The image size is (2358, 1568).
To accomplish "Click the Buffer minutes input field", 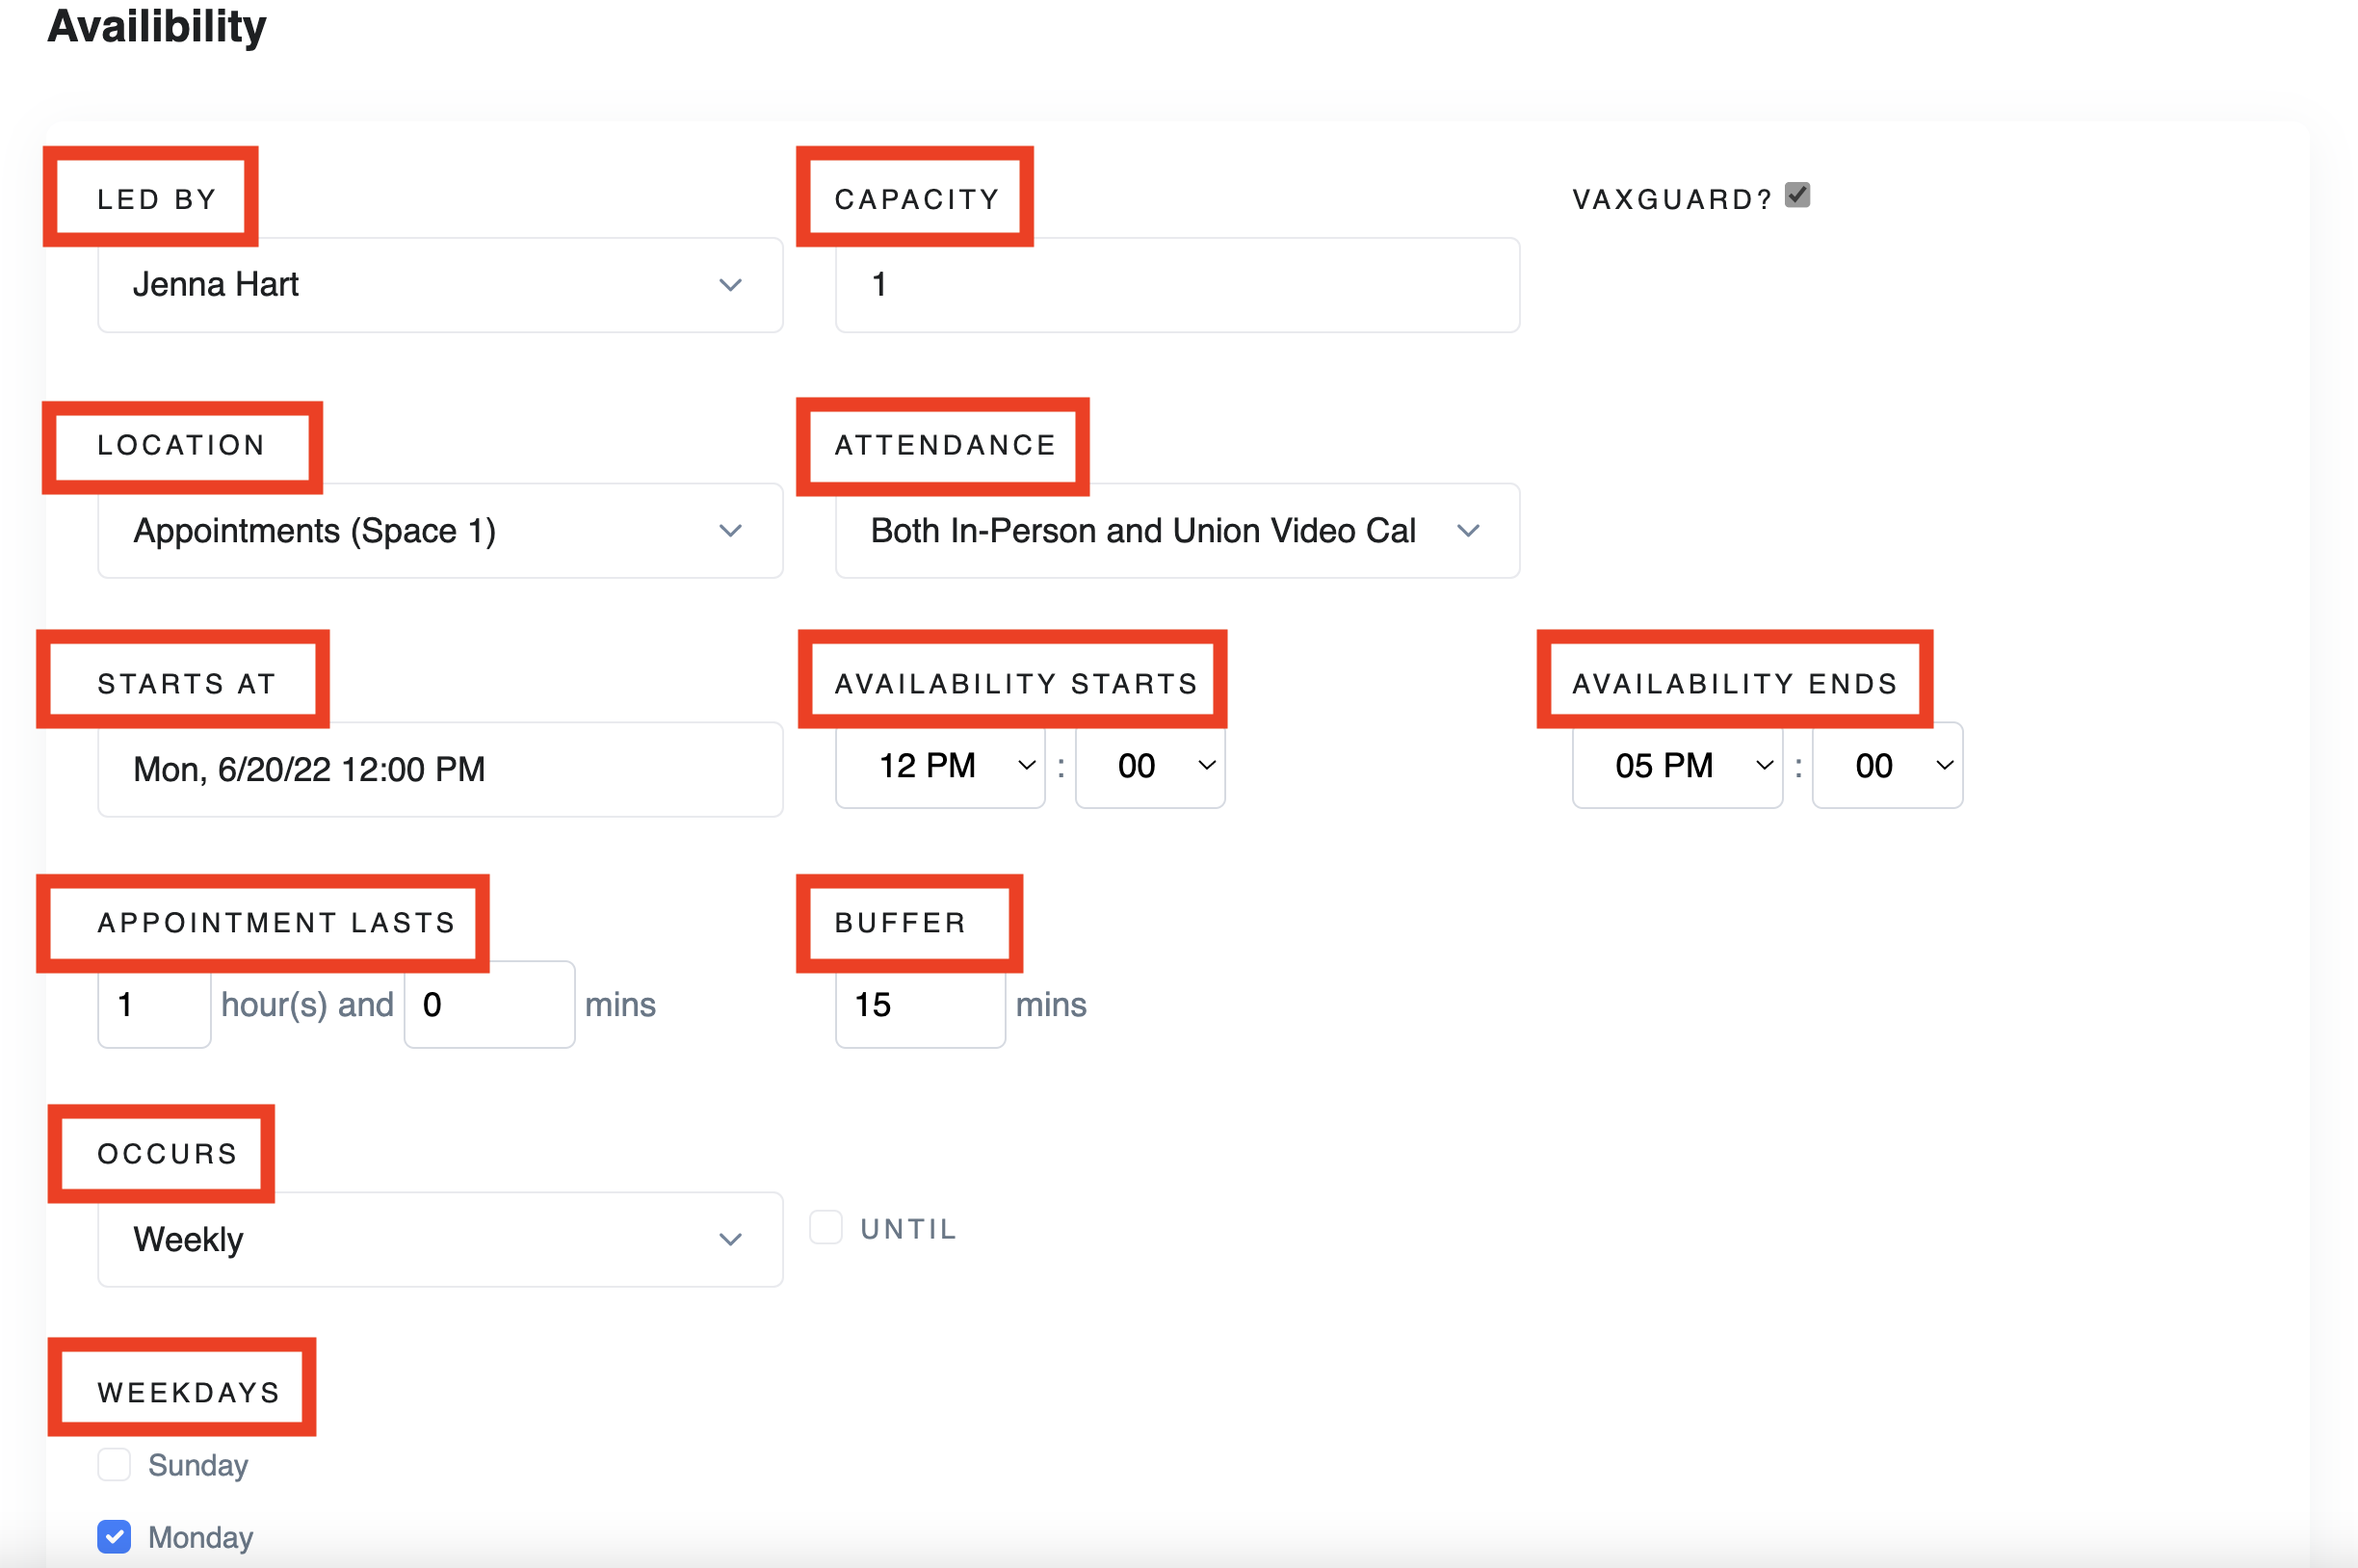I will pos(920,1005).
